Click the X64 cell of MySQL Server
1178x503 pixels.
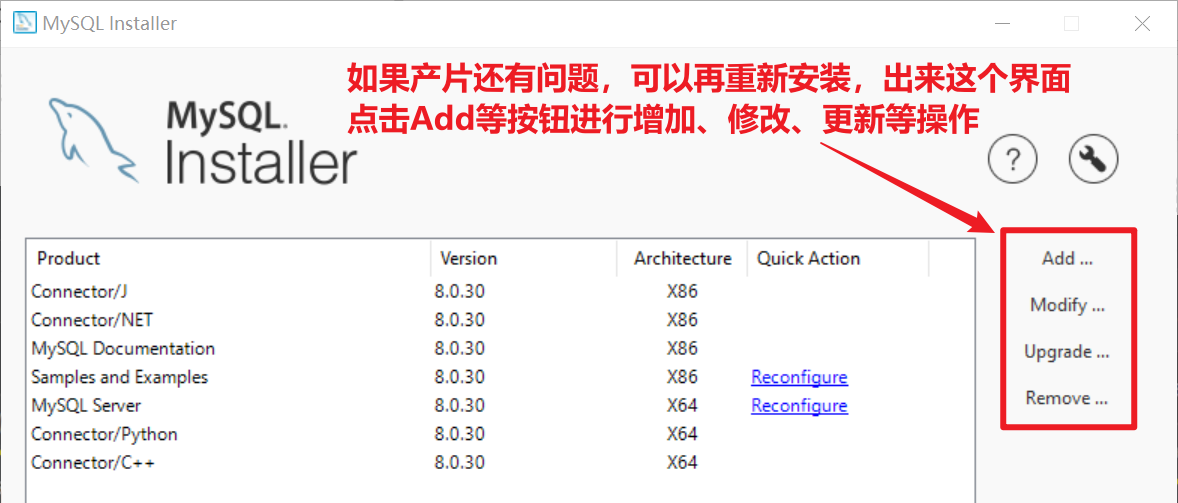click(682, 406)
